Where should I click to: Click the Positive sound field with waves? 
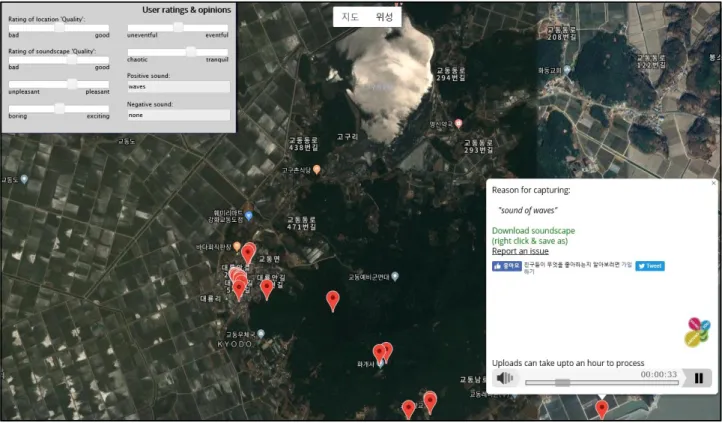point(179,87)
